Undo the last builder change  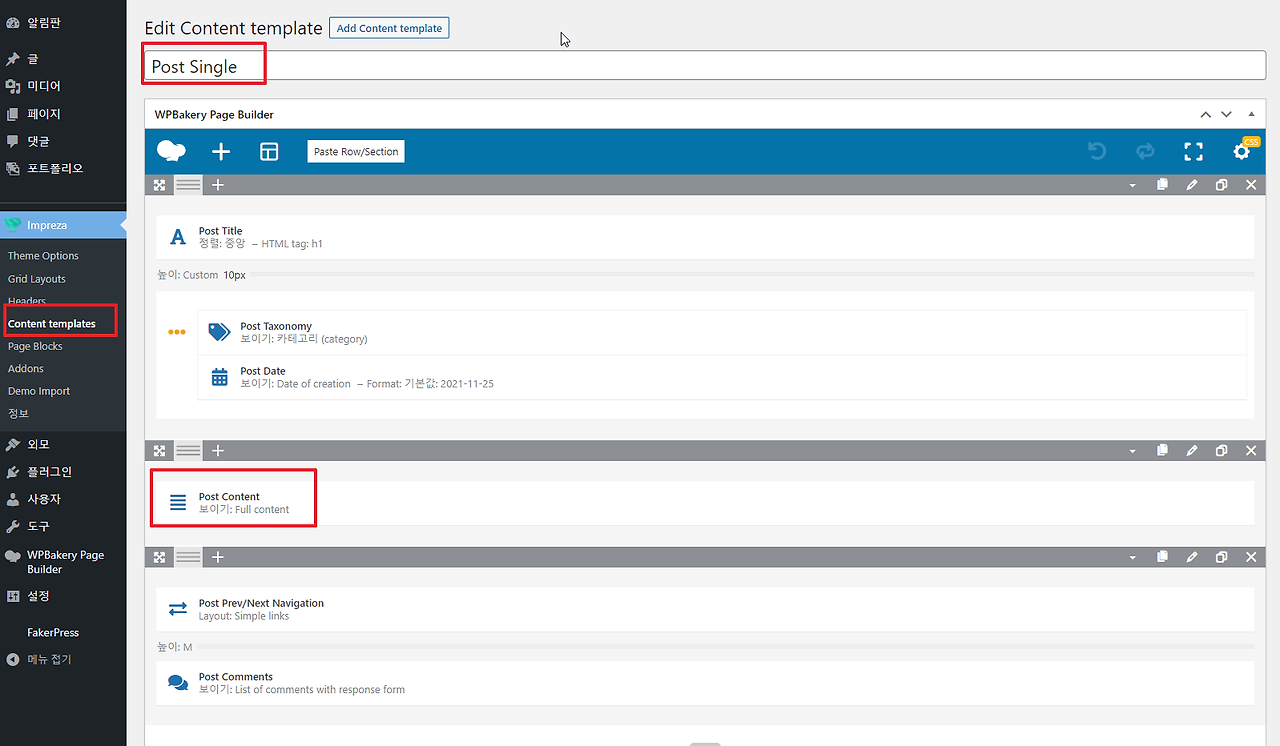(1097, 151)
